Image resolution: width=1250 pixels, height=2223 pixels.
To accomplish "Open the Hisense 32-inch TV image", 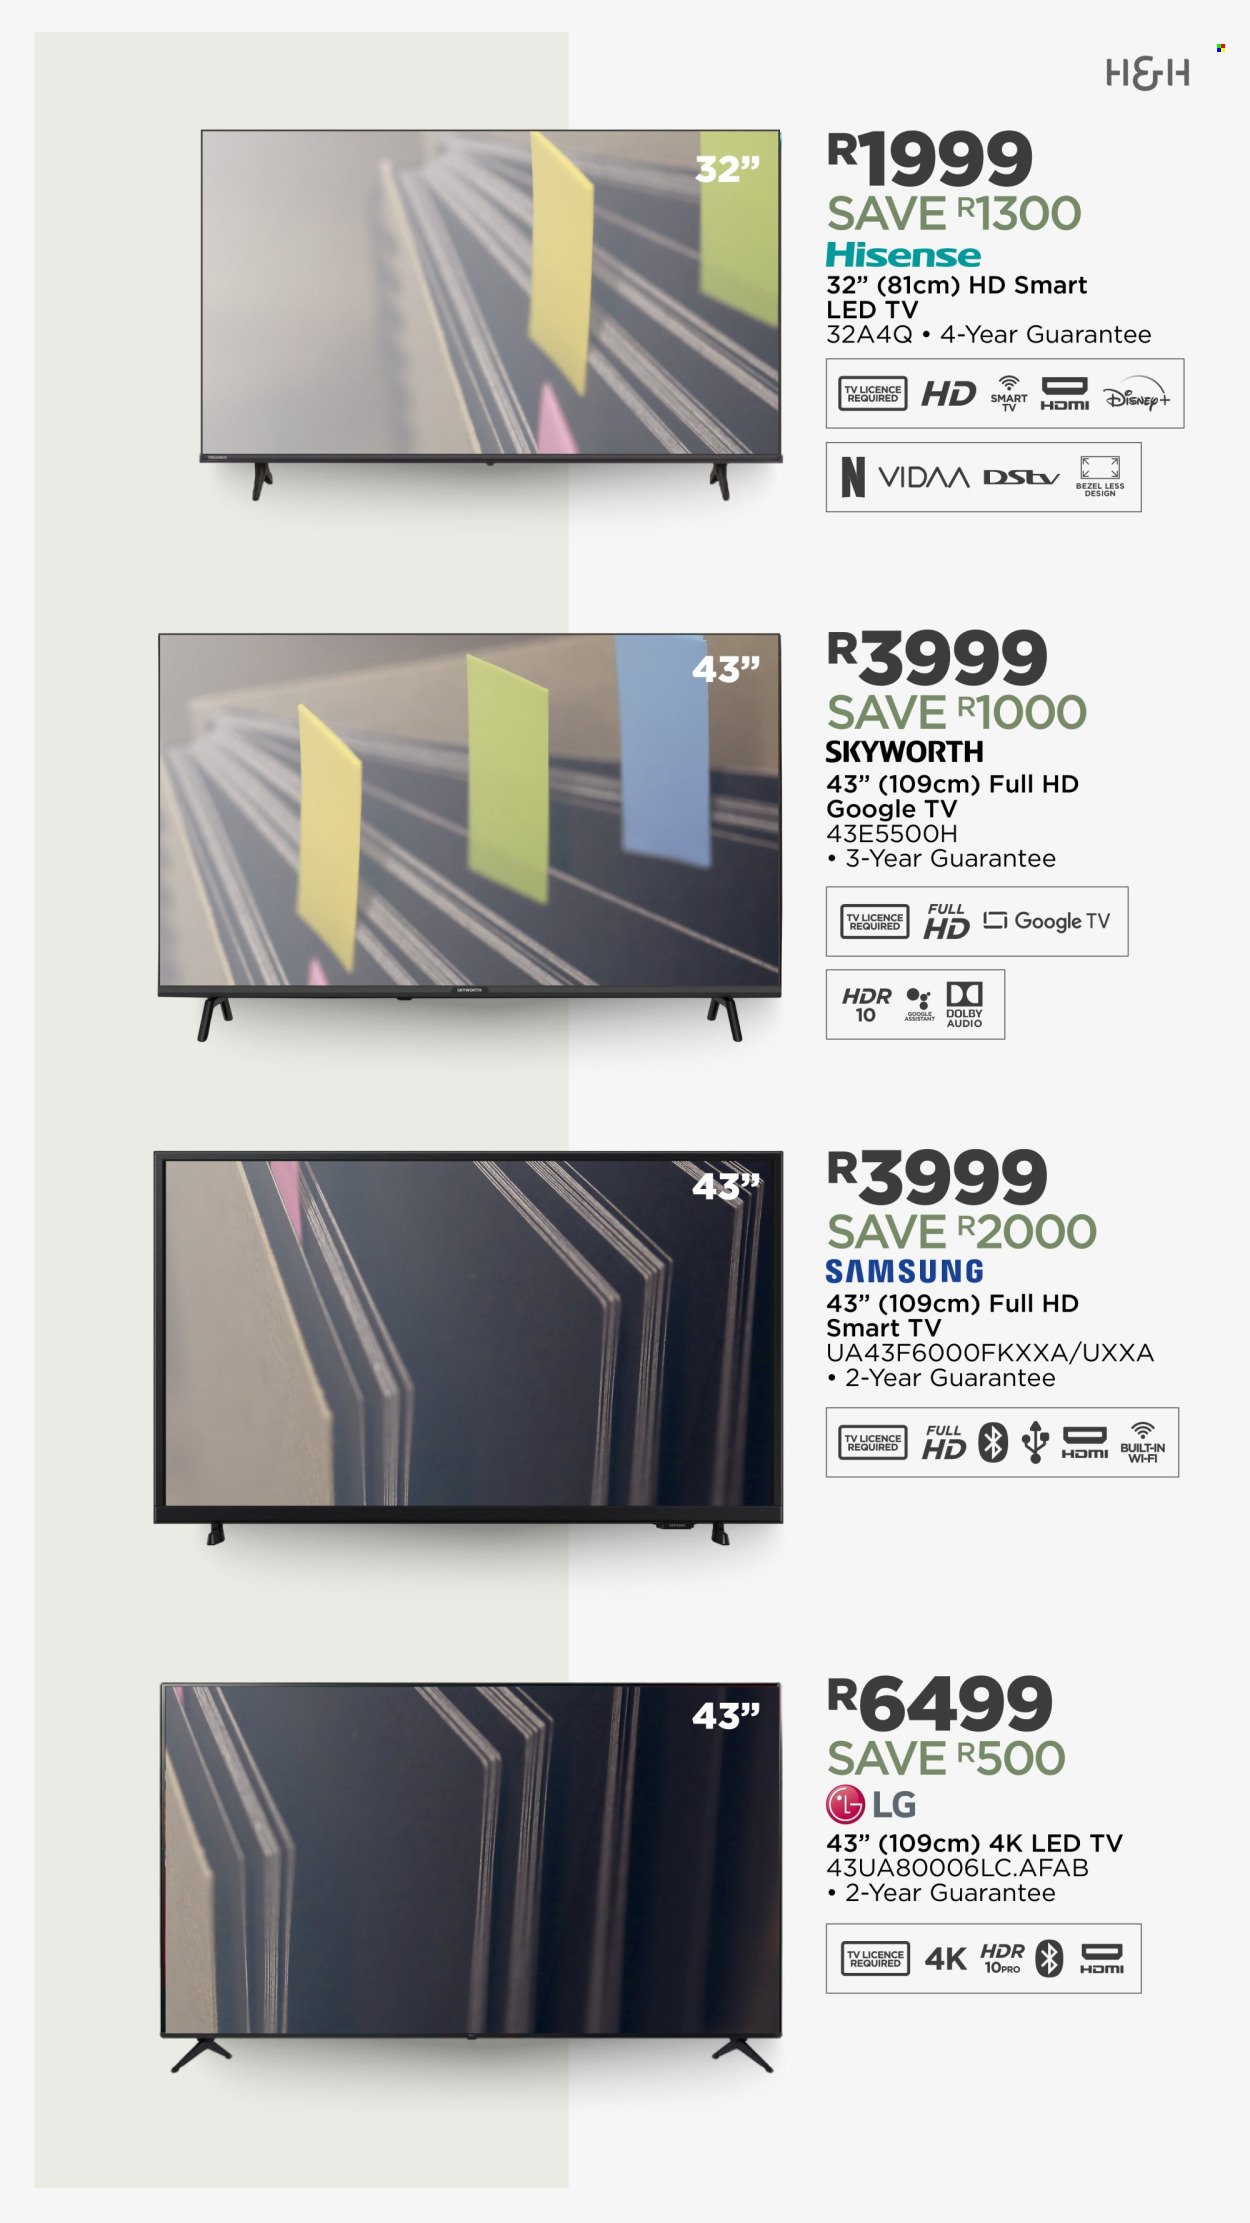I will point(490,314).
